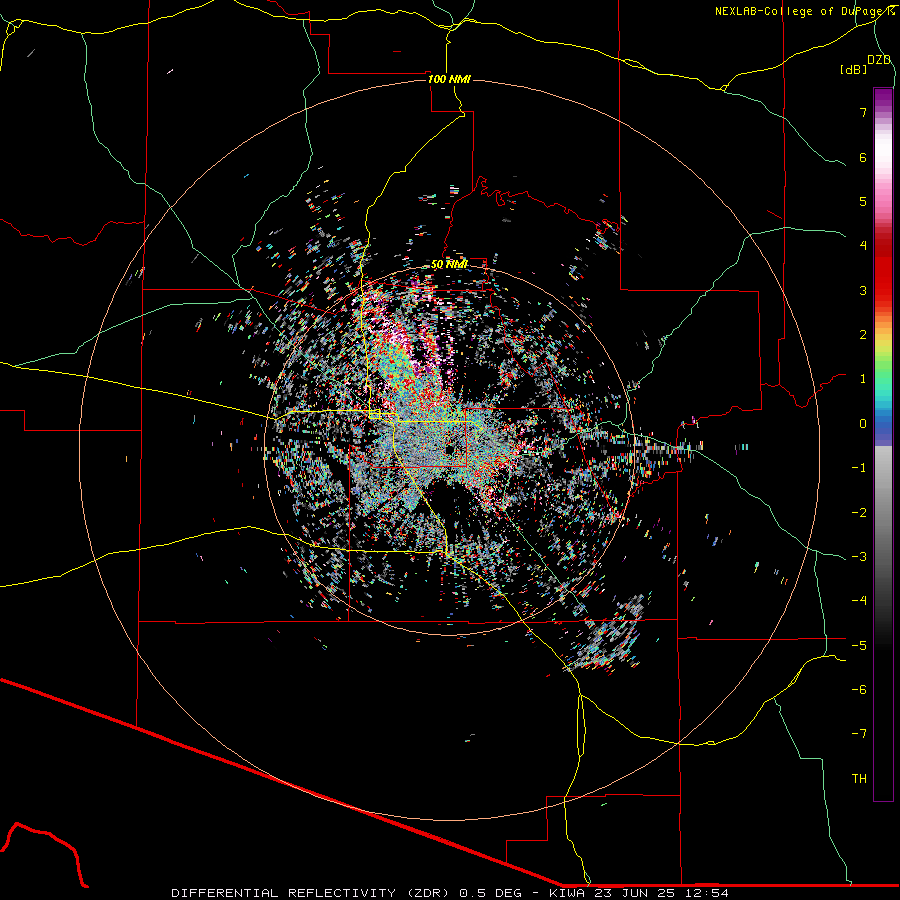The width and height of the screenshot is (900, 900).
Task: Select the "-5" scale value
Action: pos(859,646)
